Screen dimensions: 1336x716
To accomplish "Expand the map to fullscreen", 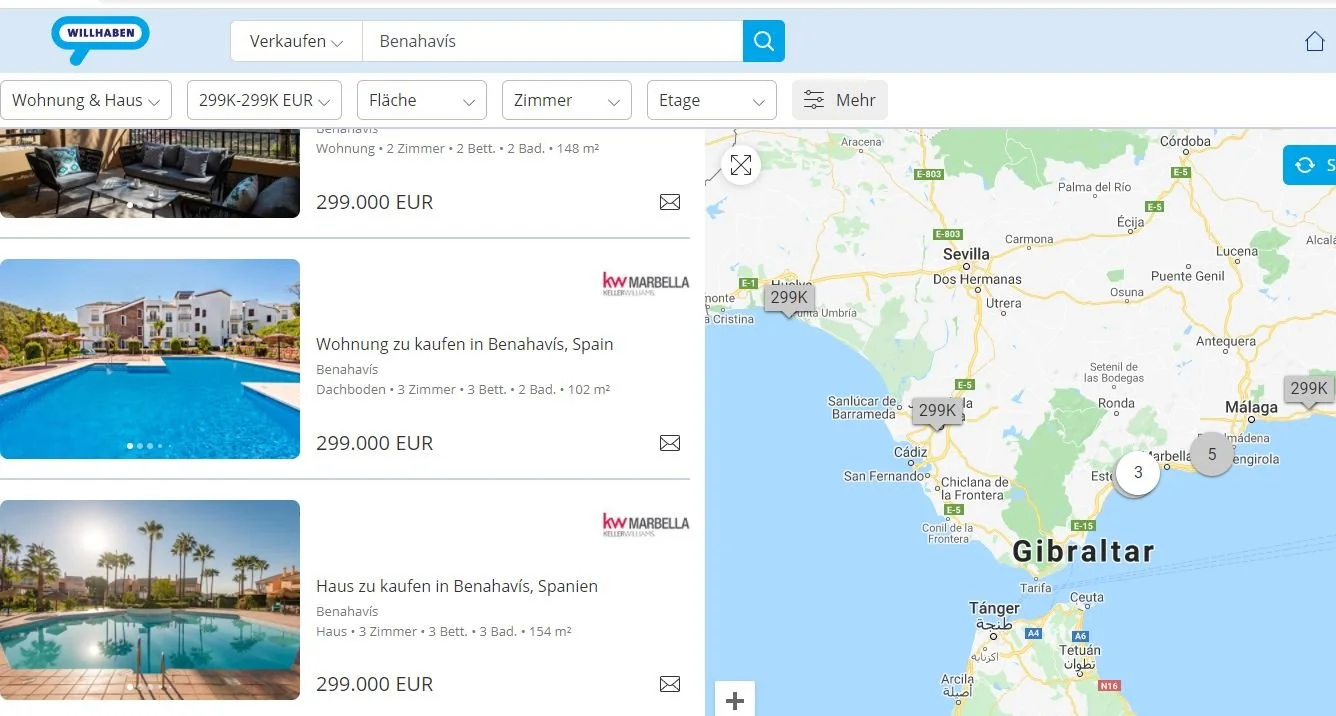I will [741, 165].
